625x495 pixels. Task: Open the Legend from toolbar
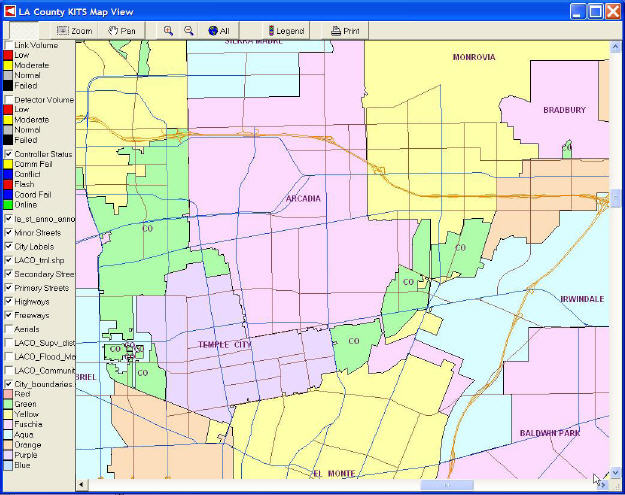pyautogui.click(x=284, y=31)
